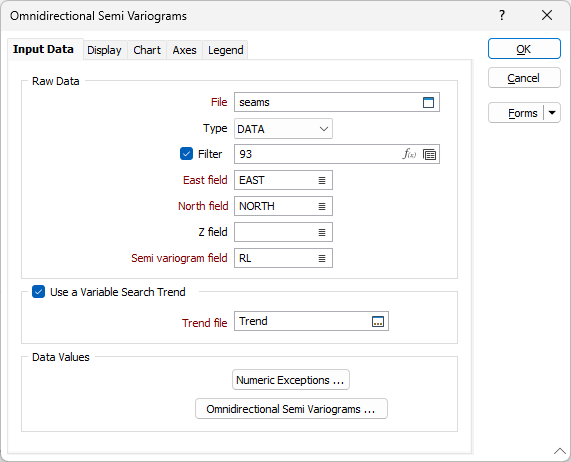The width and height of the screenshot is (571, 462).
Task: Expand the Type DATA dropdown
Action: click(283, 129)
